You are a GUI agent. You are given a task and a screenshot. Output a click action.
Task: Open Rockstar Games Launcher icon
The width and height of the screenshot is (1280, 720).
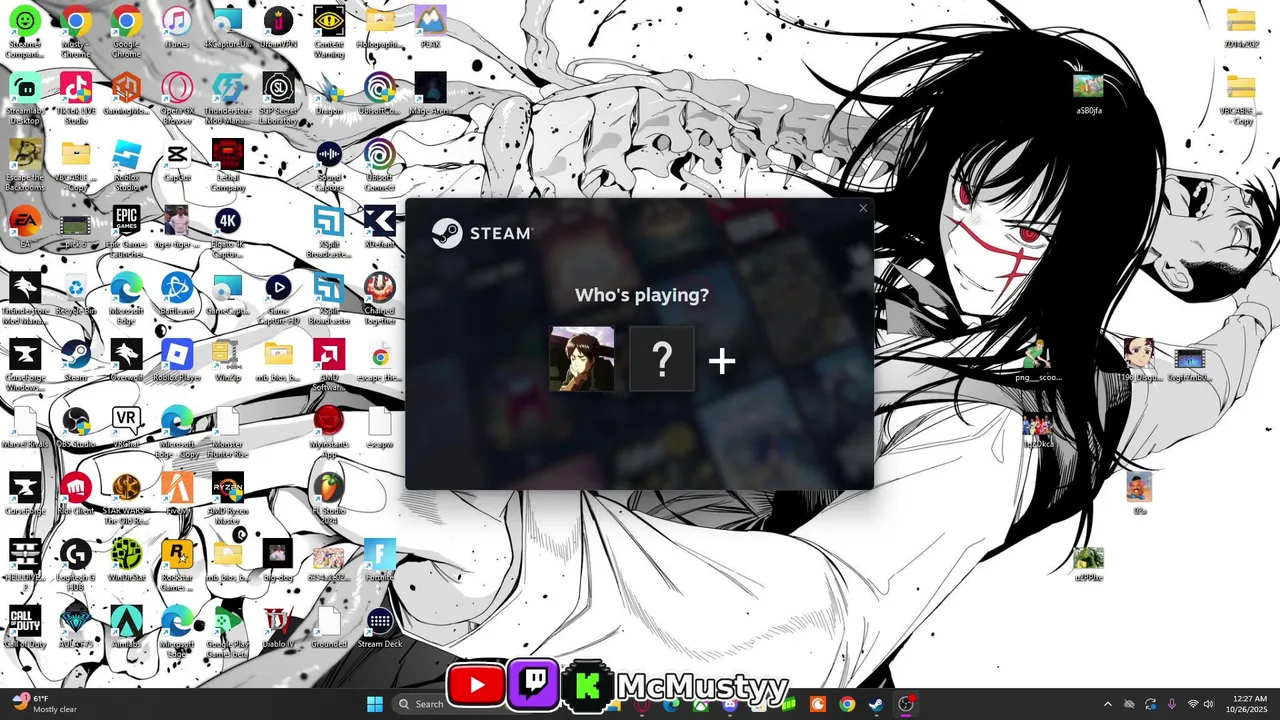click(x=177, y=566)
